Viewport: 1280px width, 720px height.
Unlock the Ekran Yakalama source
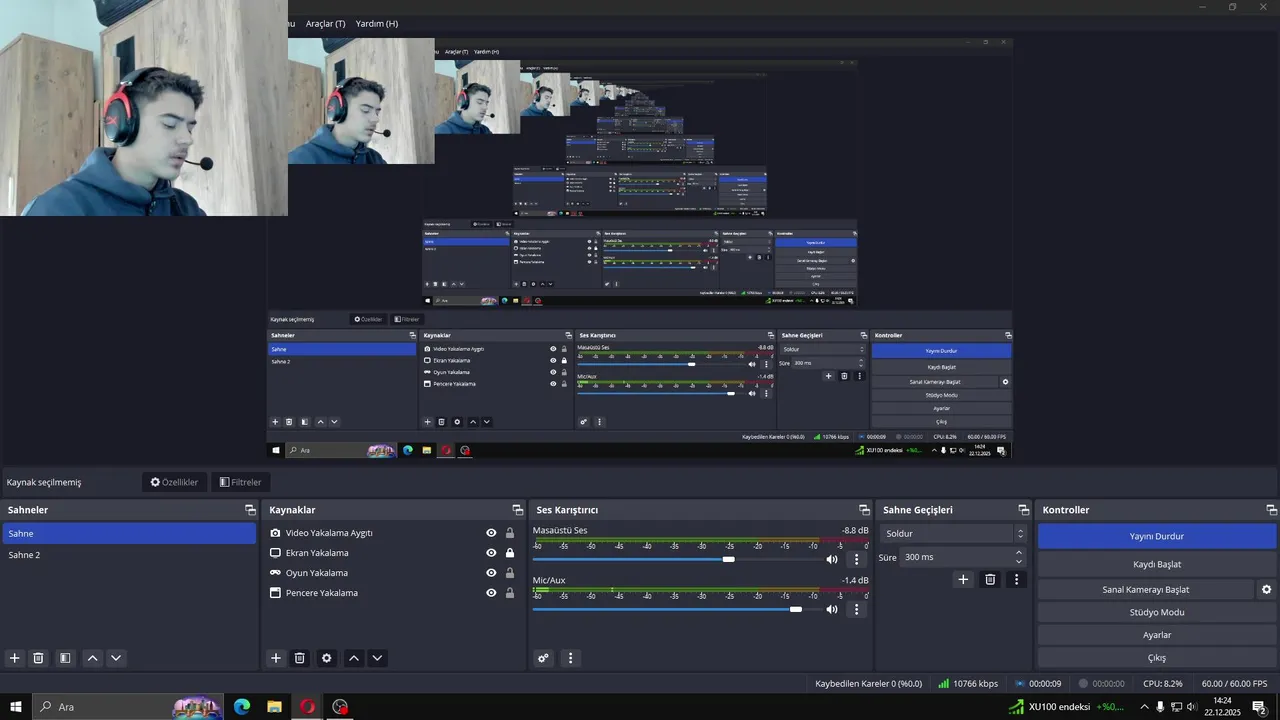510,553
